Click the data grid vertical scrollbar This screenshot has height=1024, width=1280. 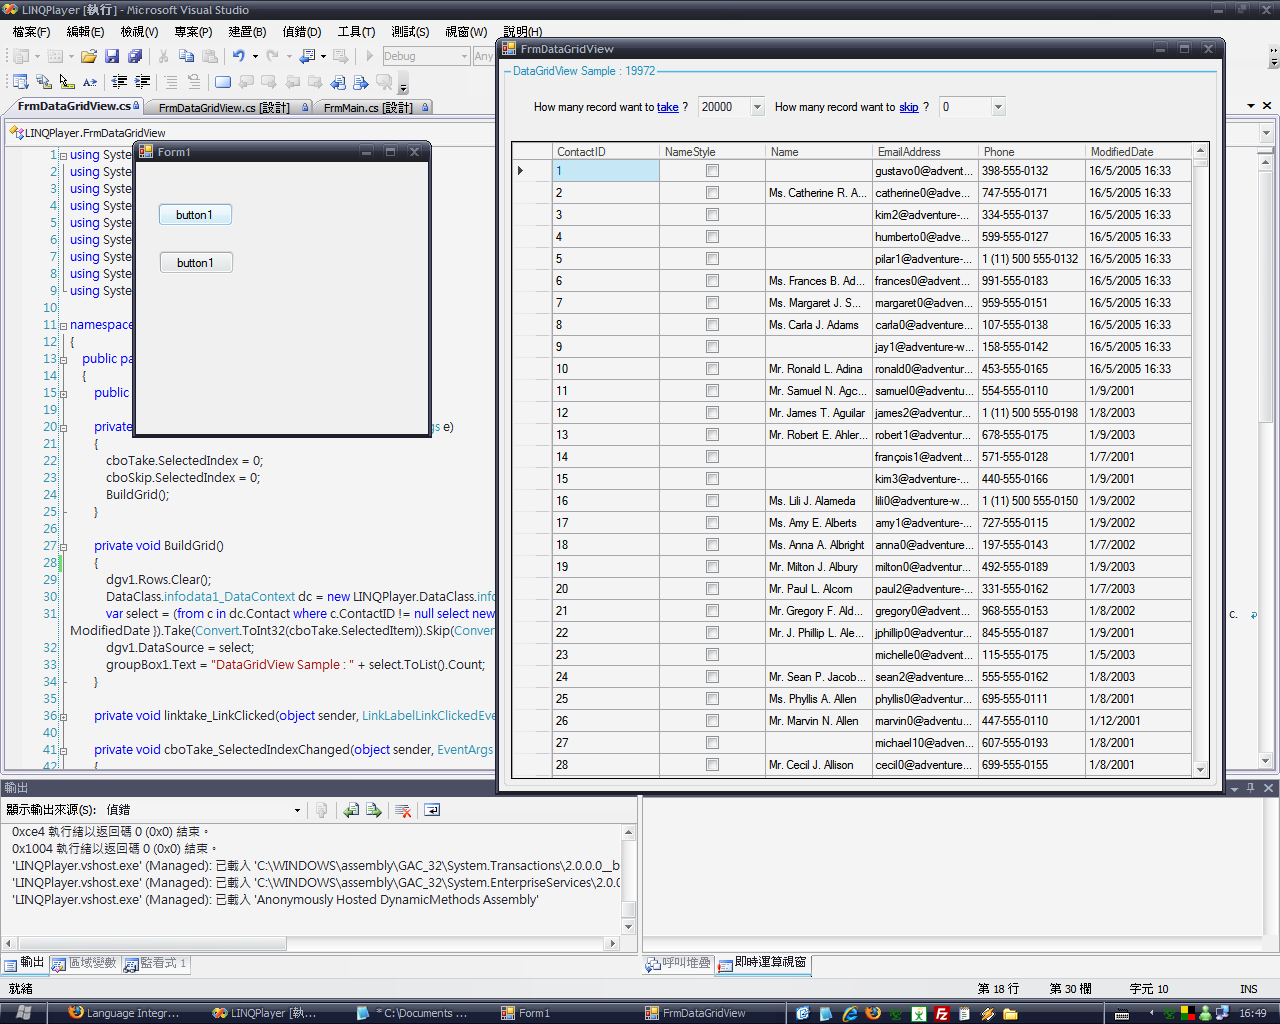(1200, 459)
